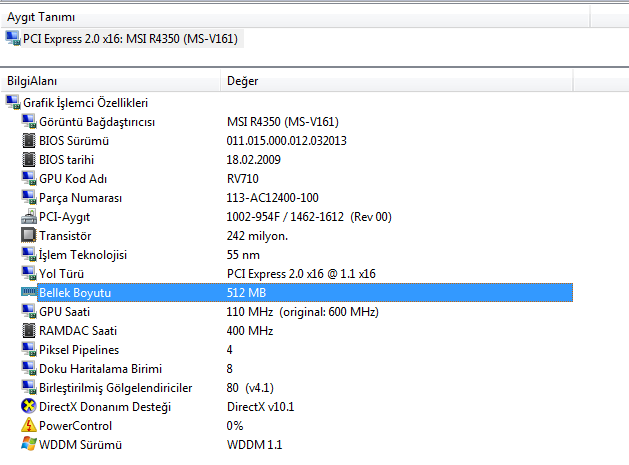Sort by the BilgiAlanı column header
629x465 pixels.
[110, 81]
